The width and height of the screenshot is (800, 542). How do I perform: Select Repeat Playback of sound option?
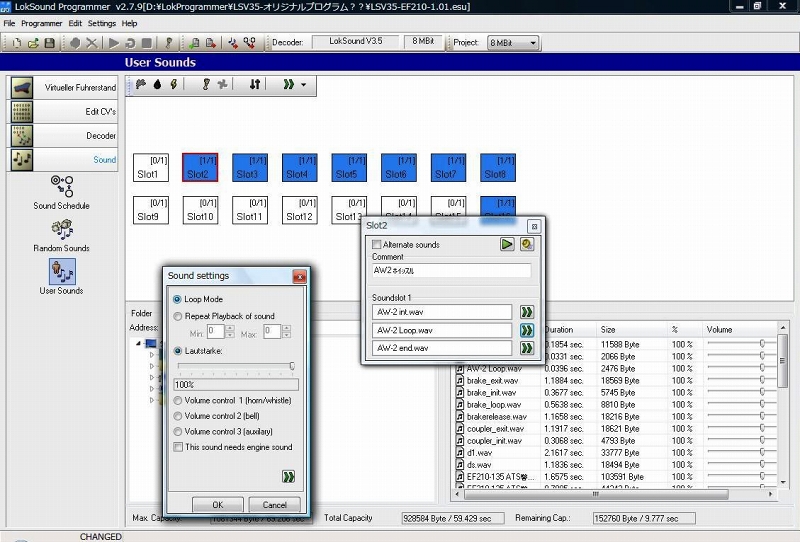point(178,316)
